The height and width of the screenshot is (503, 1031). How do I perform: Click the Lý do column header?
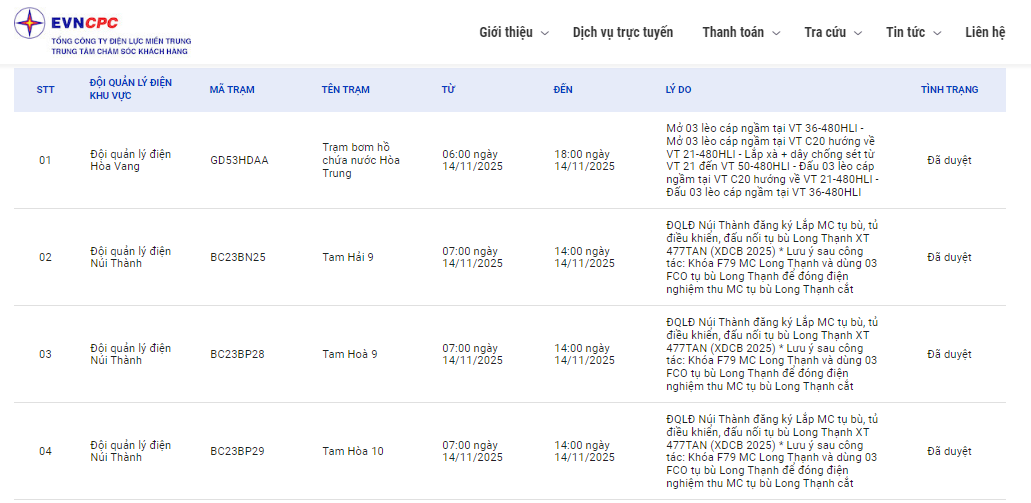[678, 90]
